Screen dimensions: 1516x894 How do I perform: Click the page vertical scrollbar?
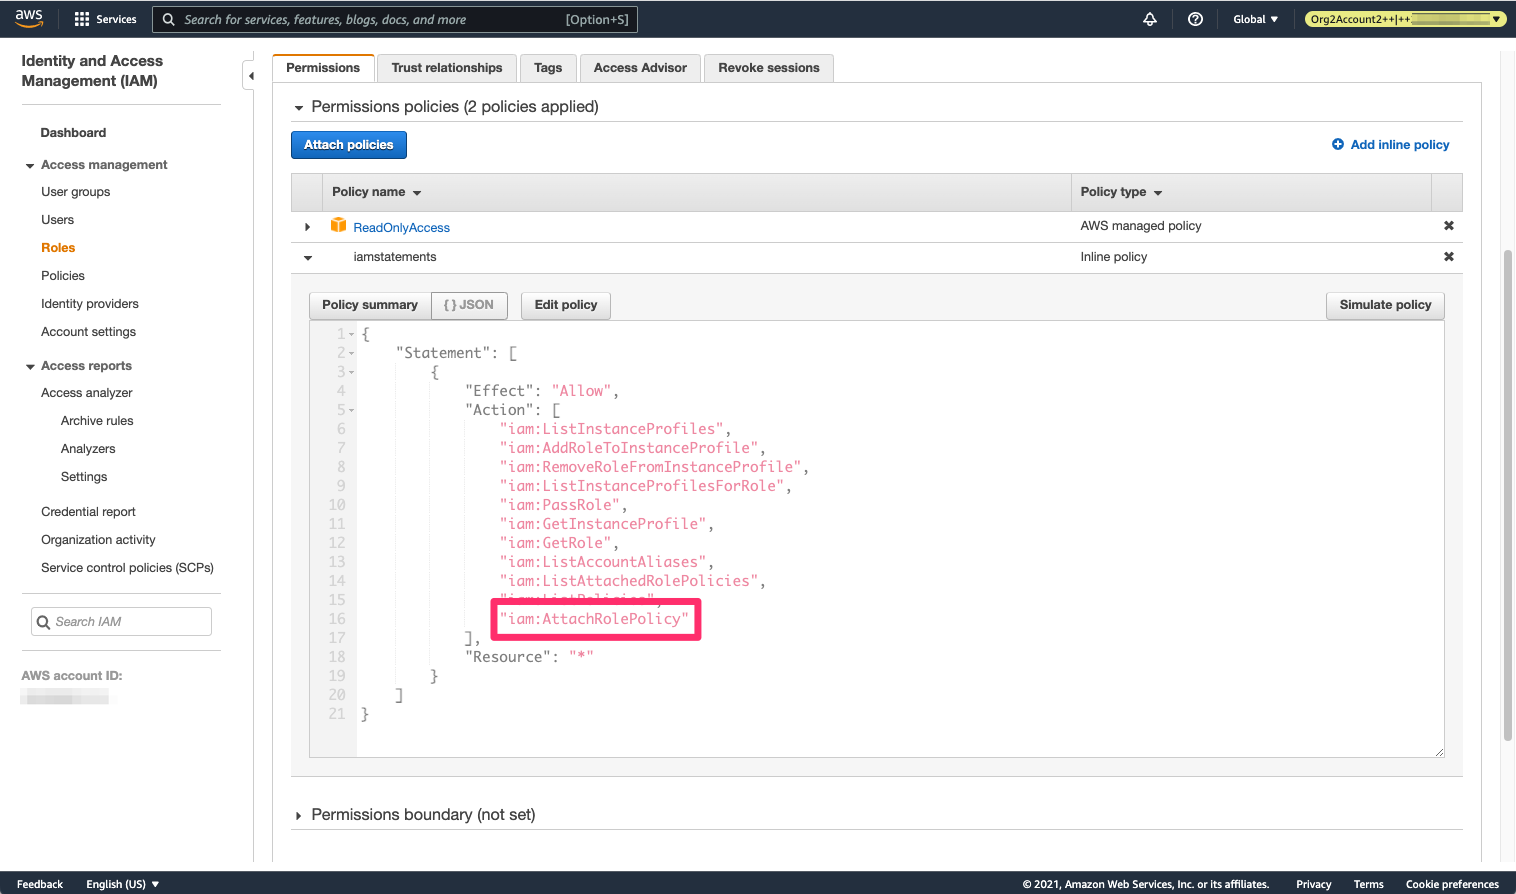1508,495
